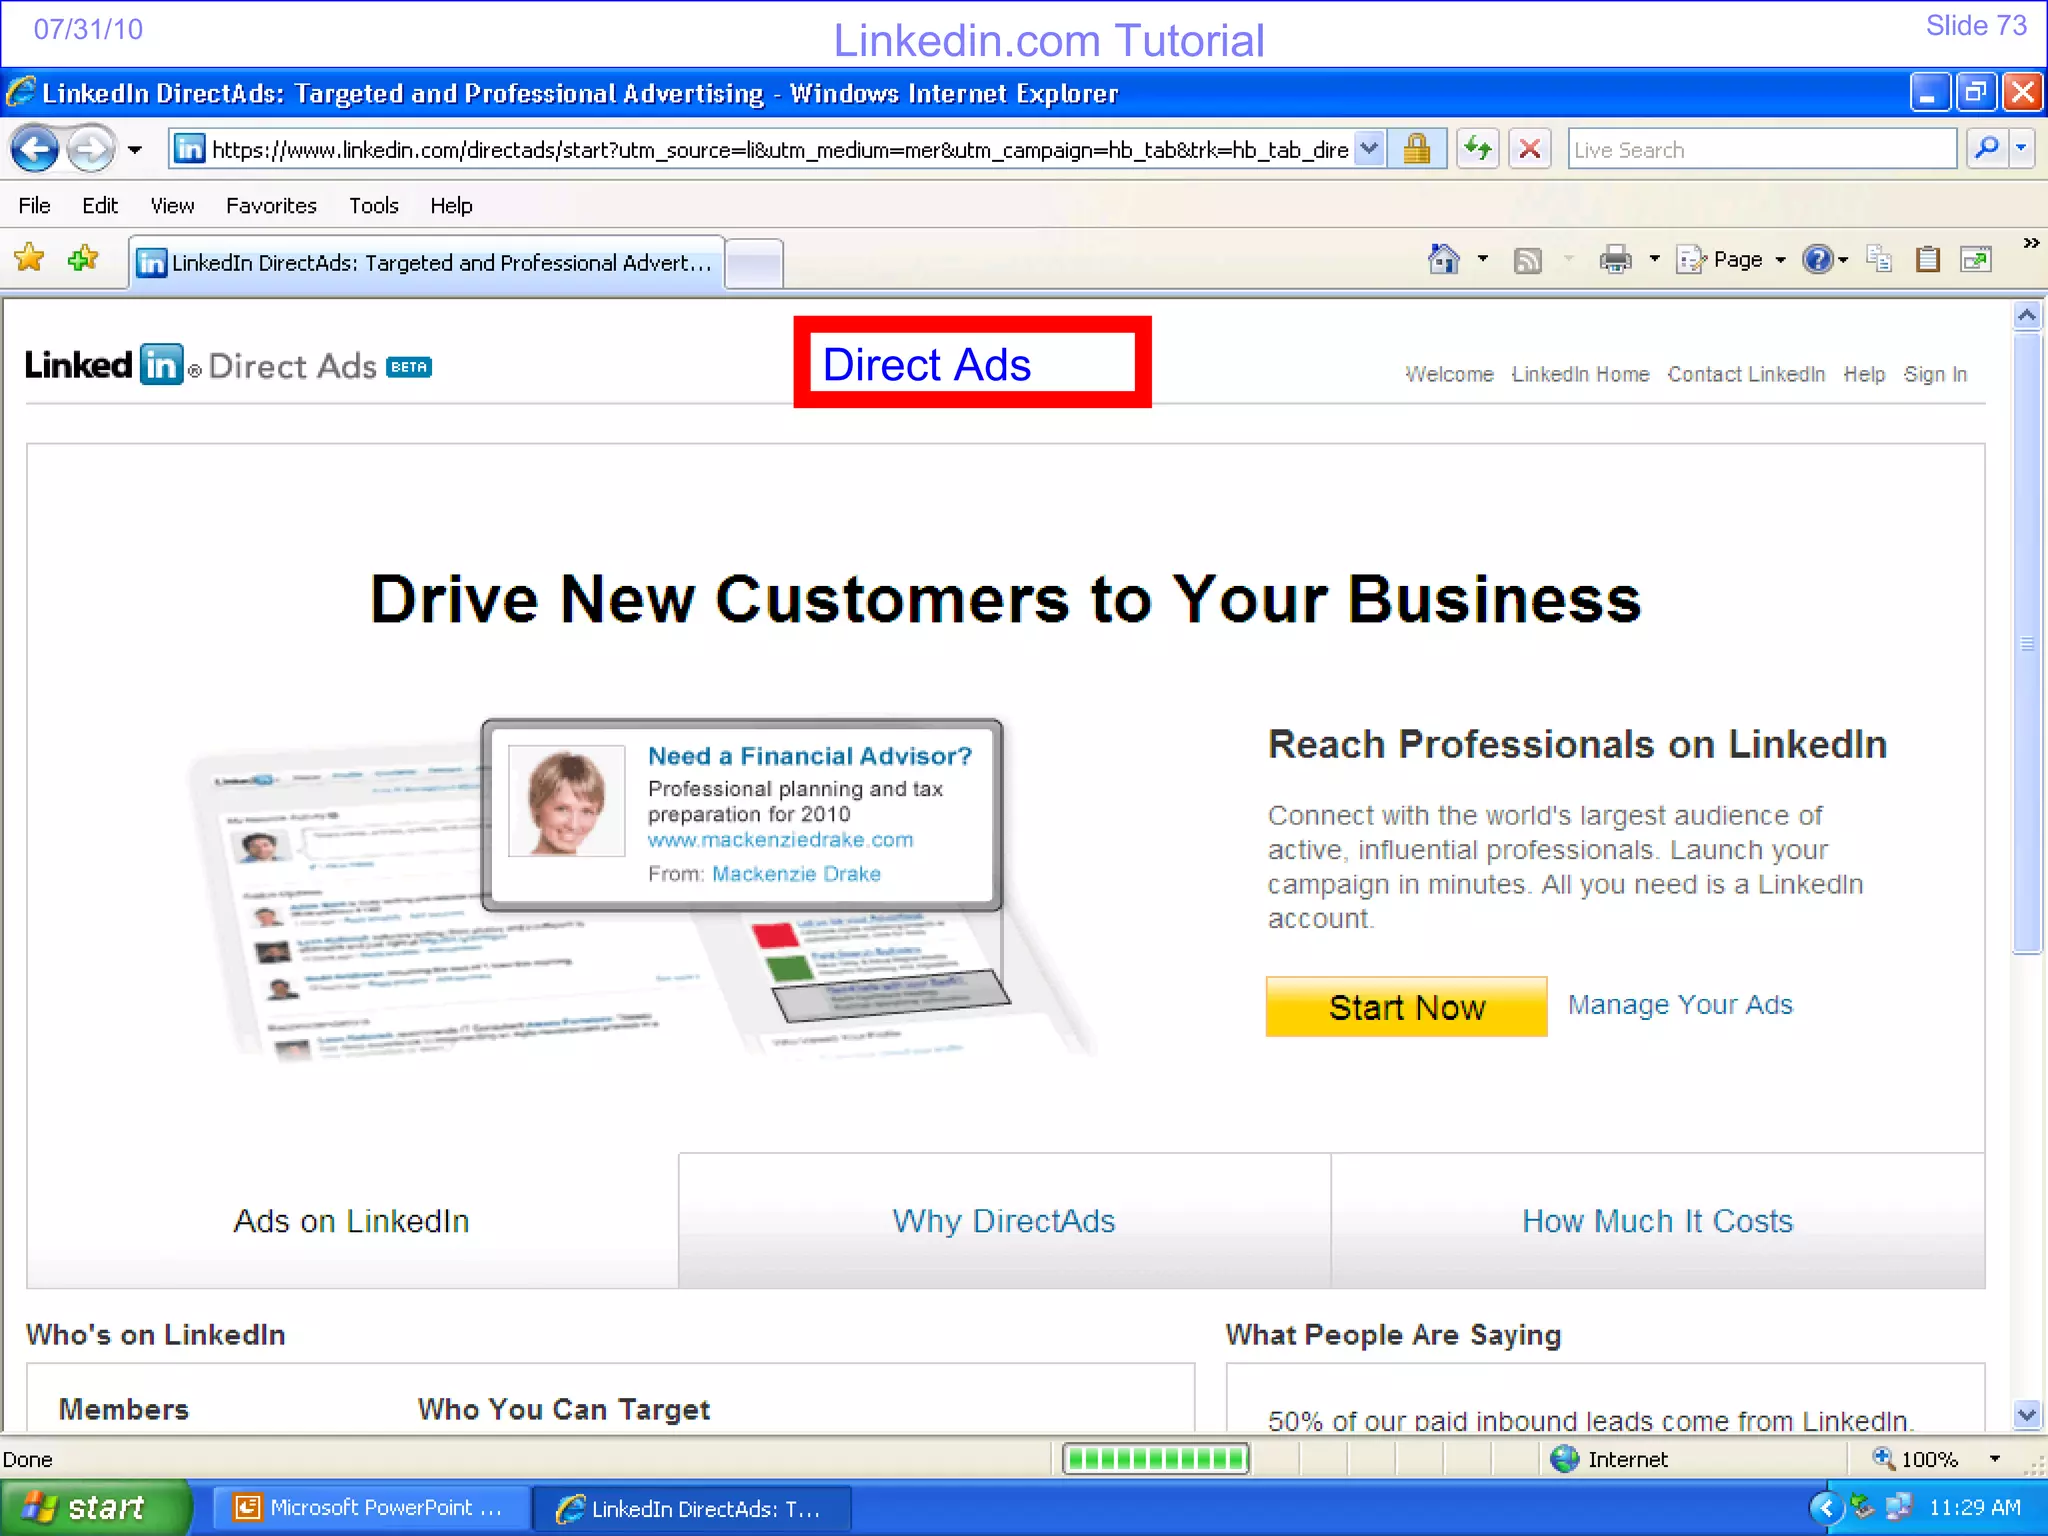Screen dimensions: 2048x1536
Task: Expand hidden system tray icons arrow
Action: (1827, 1507)
